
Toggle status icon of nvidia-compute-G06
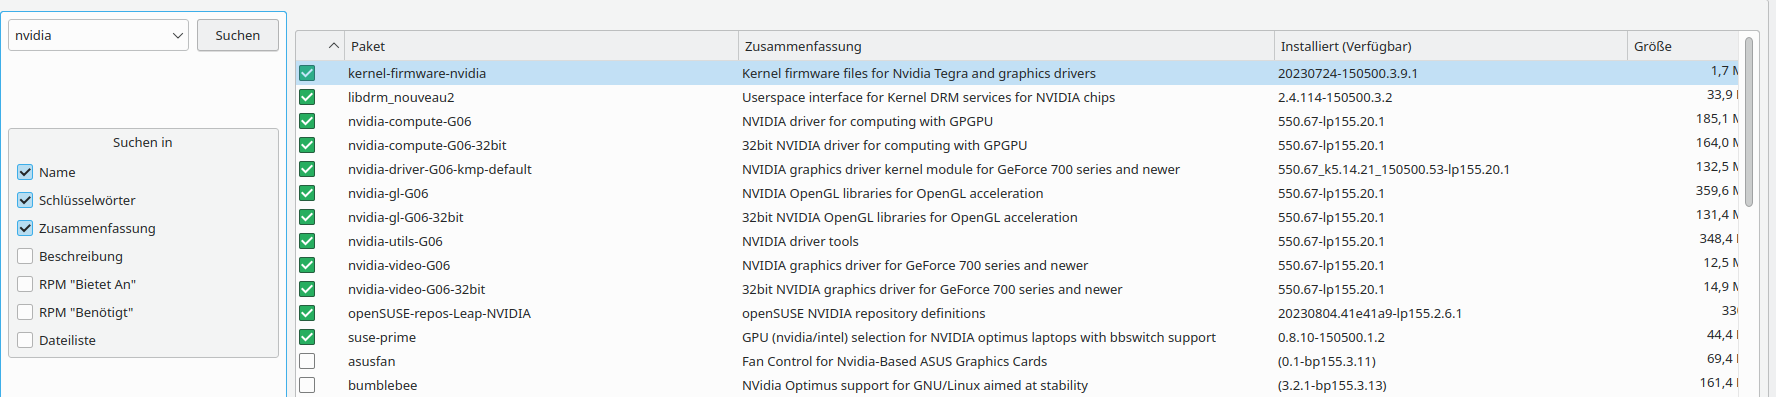[x=307, y=121]
